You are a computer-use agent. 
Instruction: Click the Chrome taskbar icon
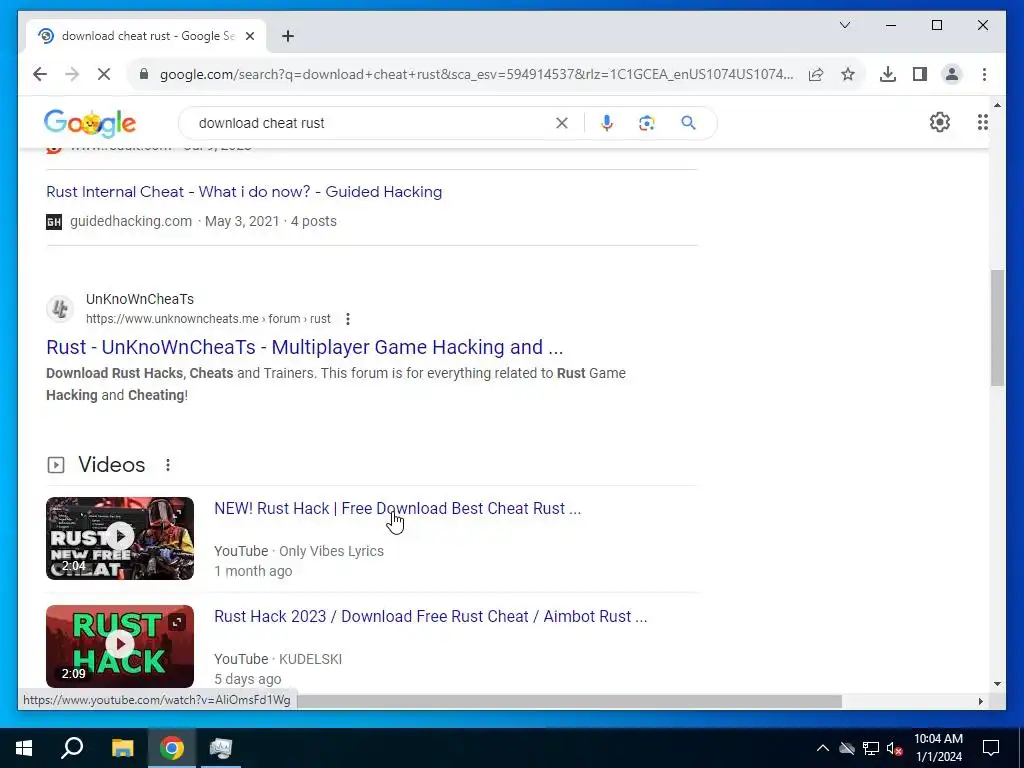click(172, 748)
